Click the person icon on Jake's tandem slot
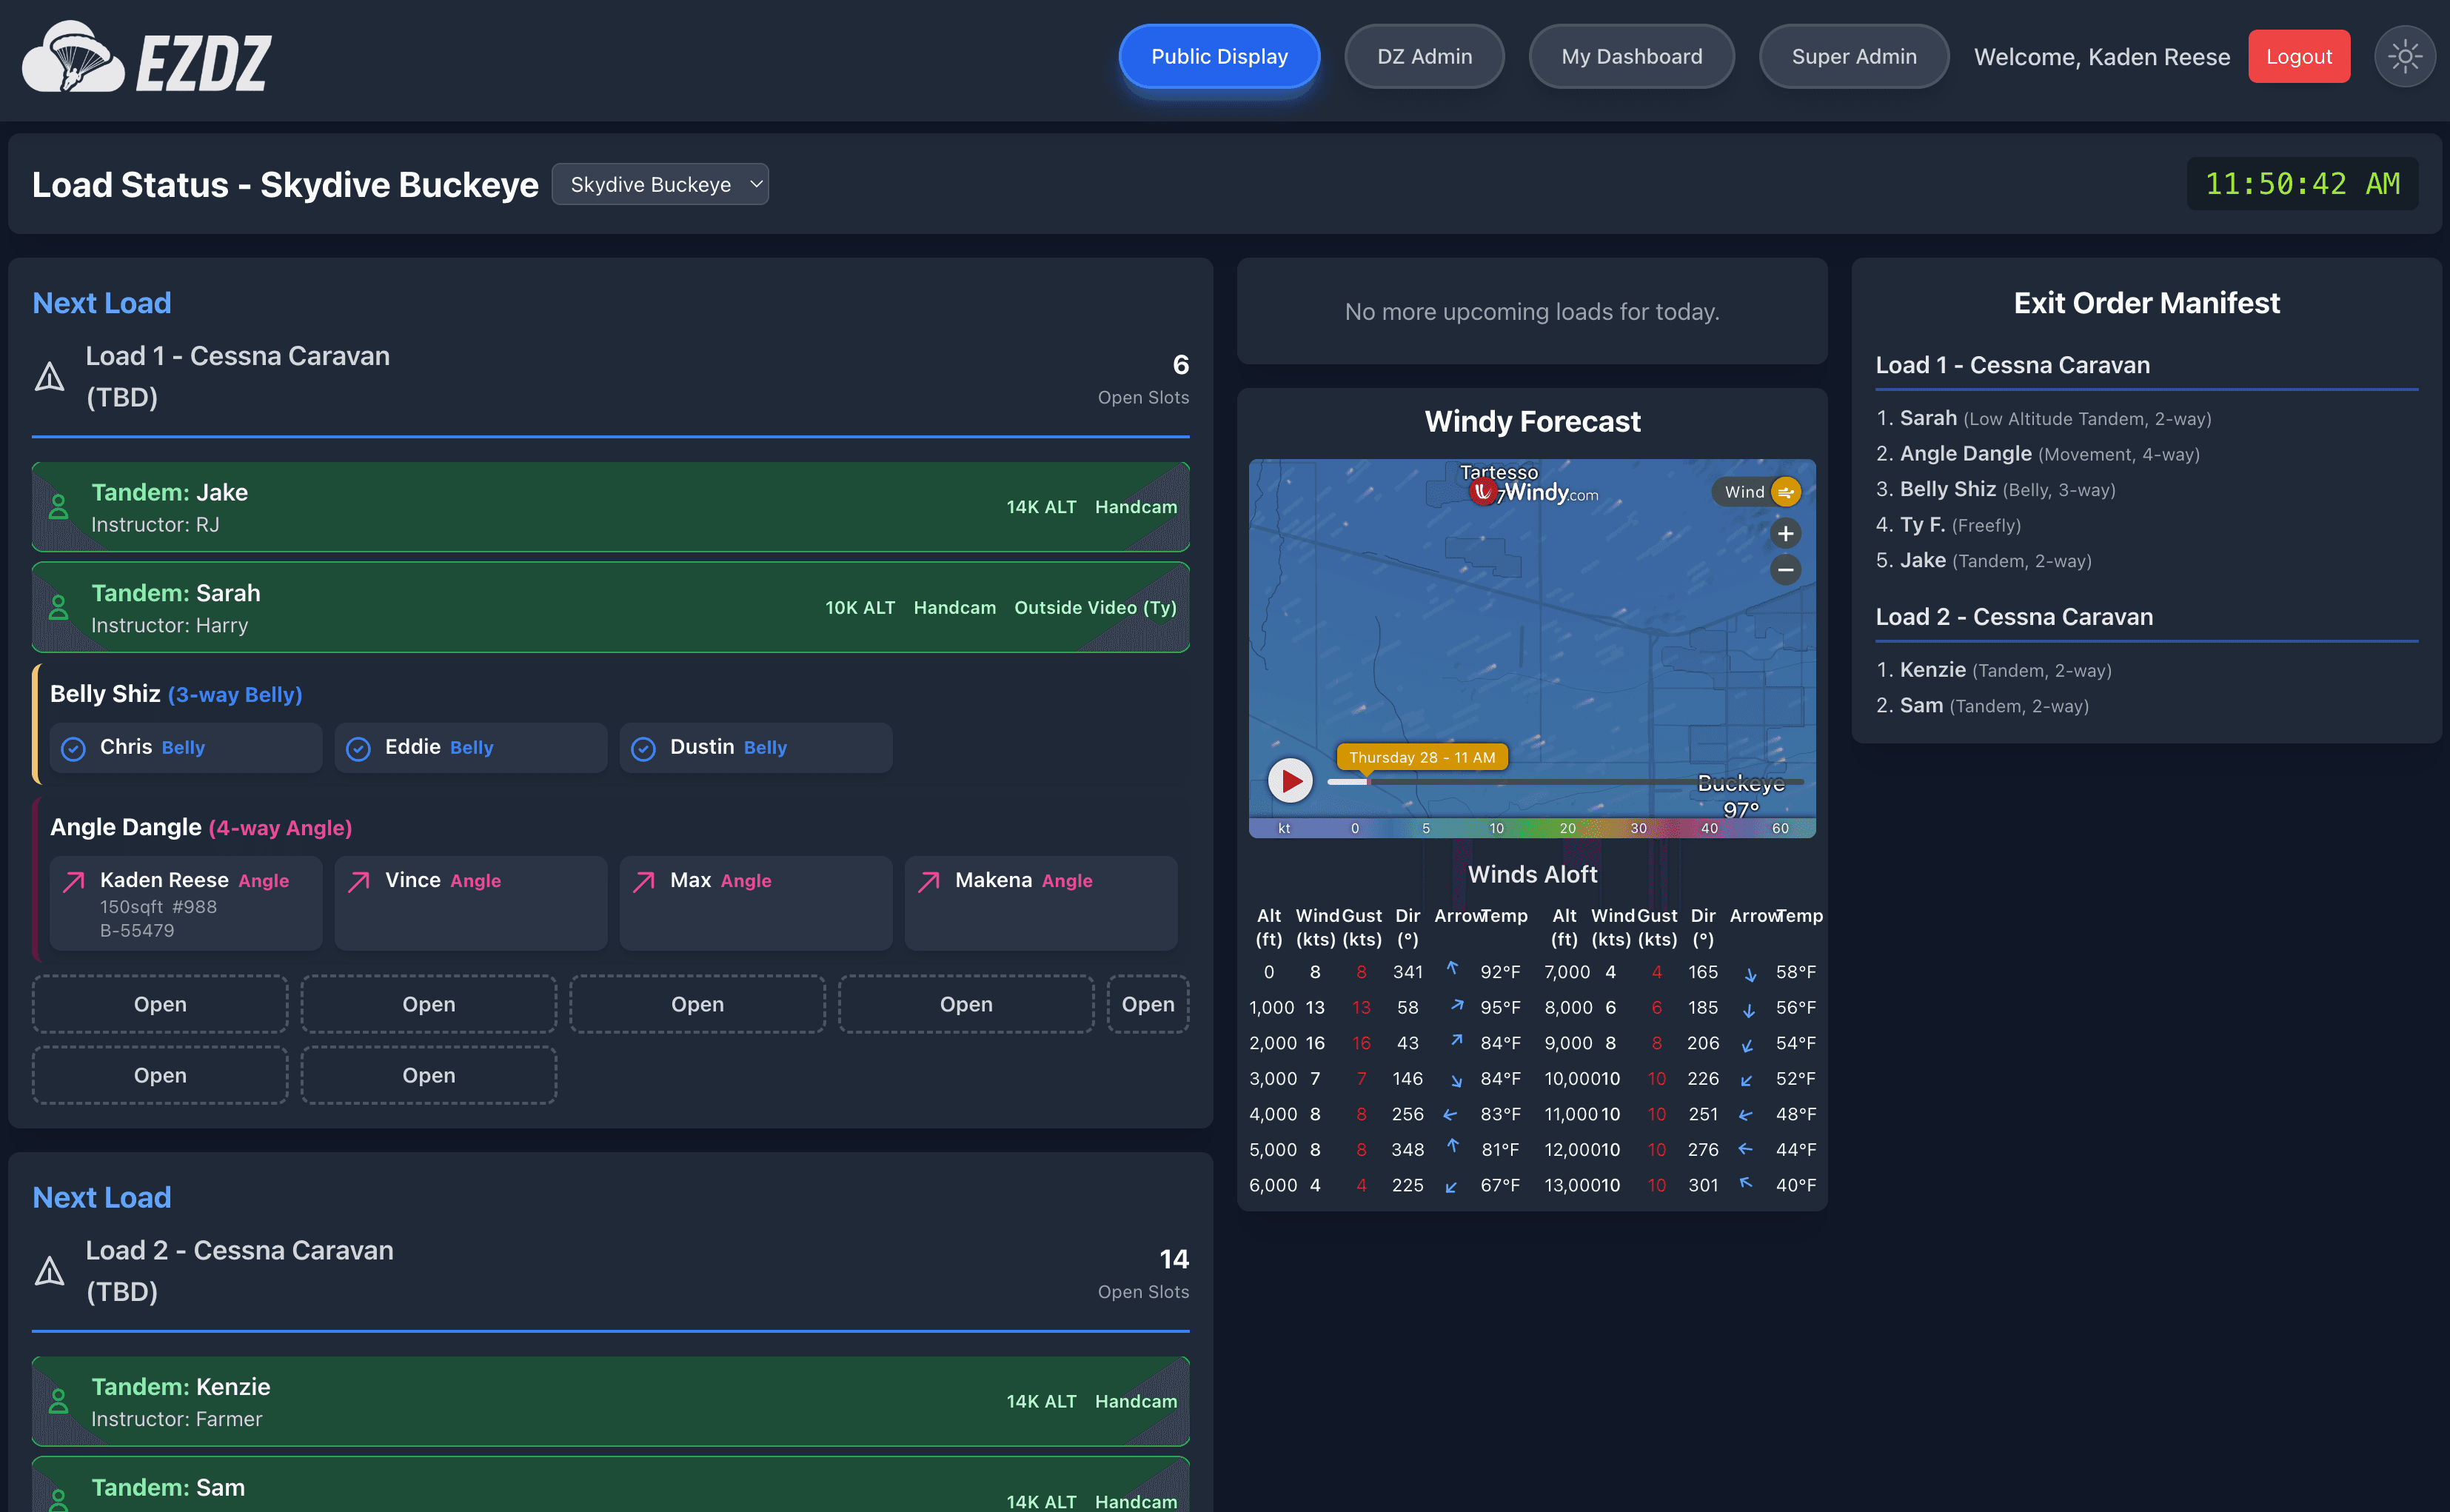Viewport: 2450px width, 1512px height. 59,507
